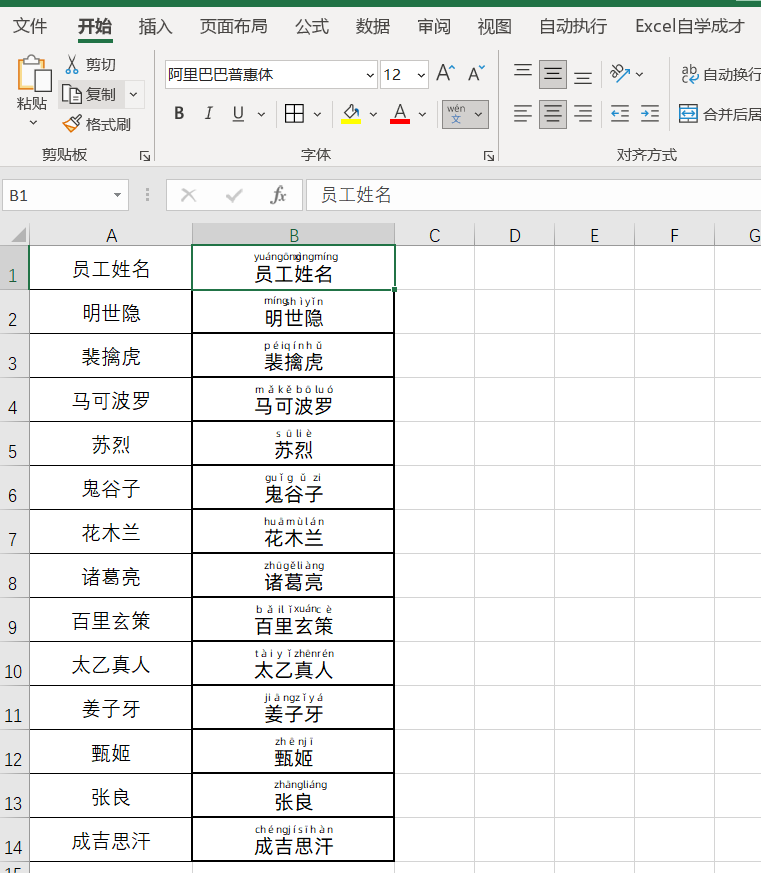761x873 pixels.
Task: Expand font color palette arrow
Action: pyautogui.click(x=423, y=114)
